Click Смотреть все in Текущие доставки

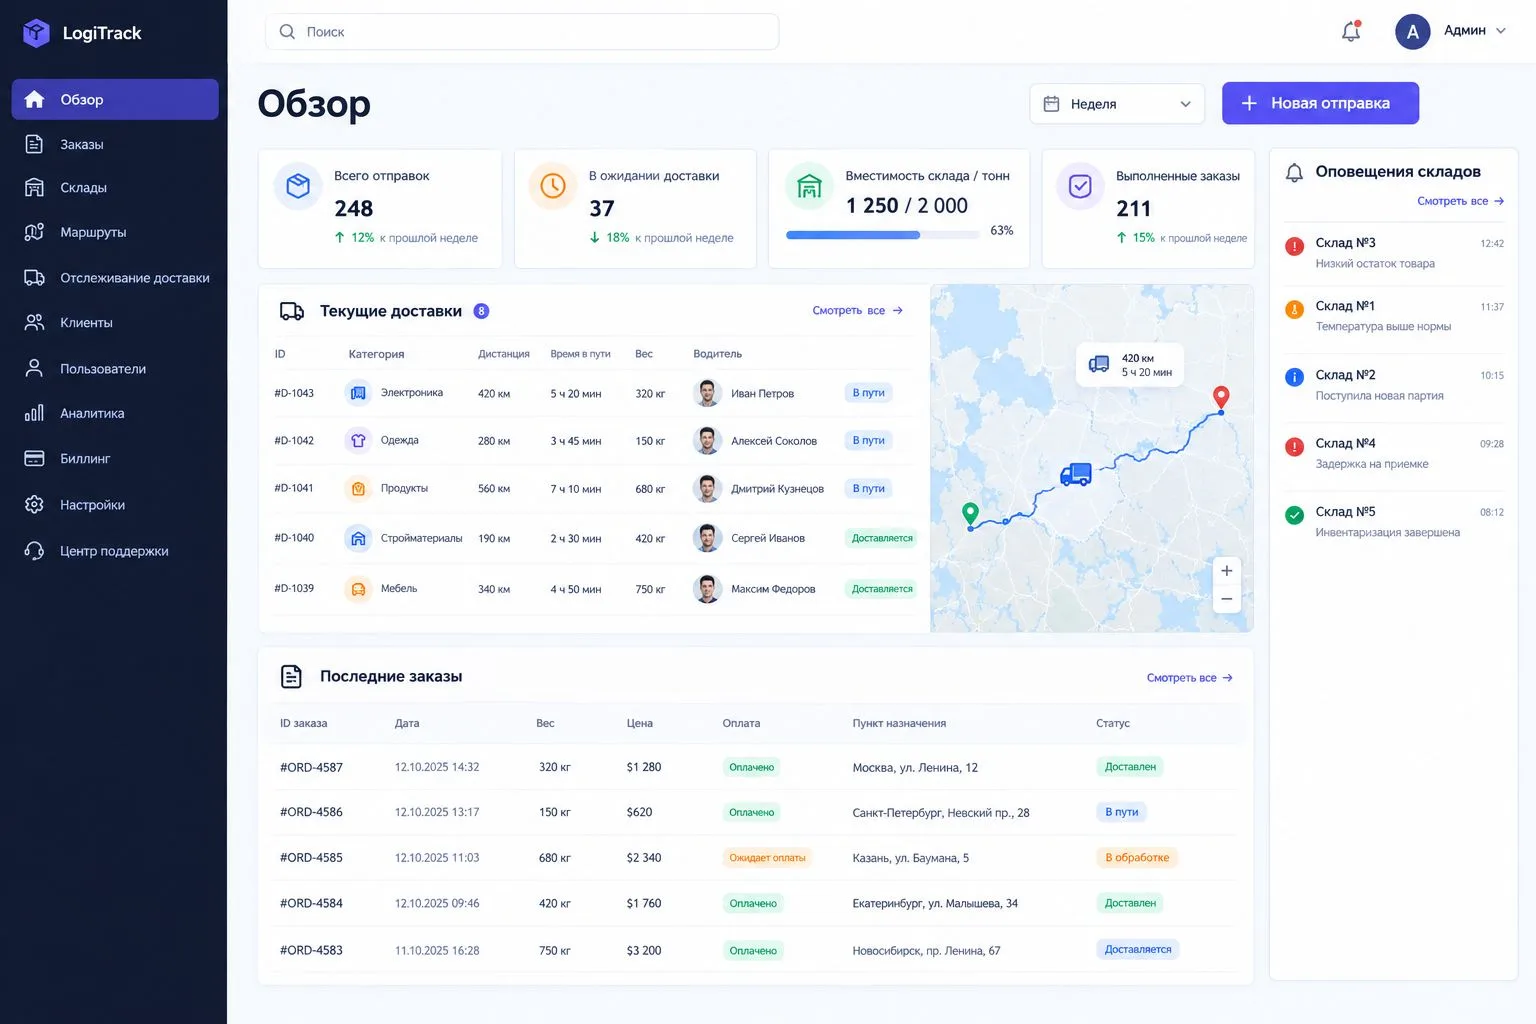coord(857,311)
